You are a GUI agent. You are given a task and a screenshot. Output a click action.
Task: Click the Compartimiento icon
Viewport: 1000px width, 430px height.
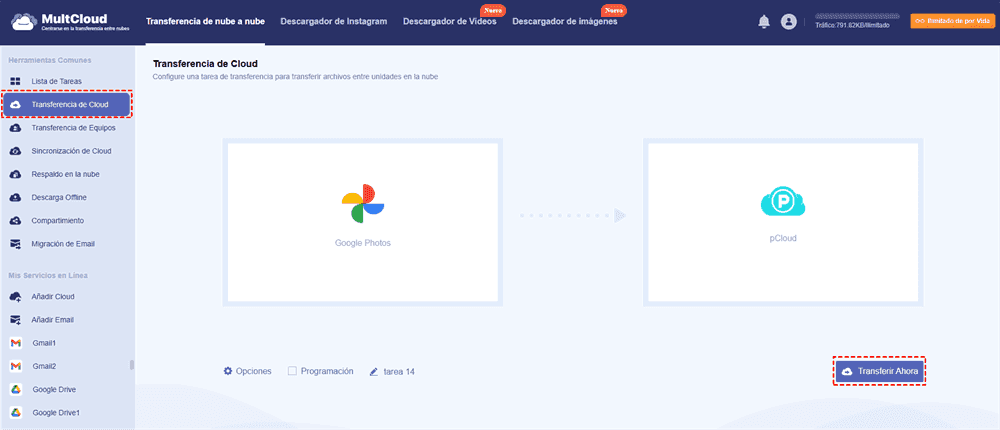(16, 221)
